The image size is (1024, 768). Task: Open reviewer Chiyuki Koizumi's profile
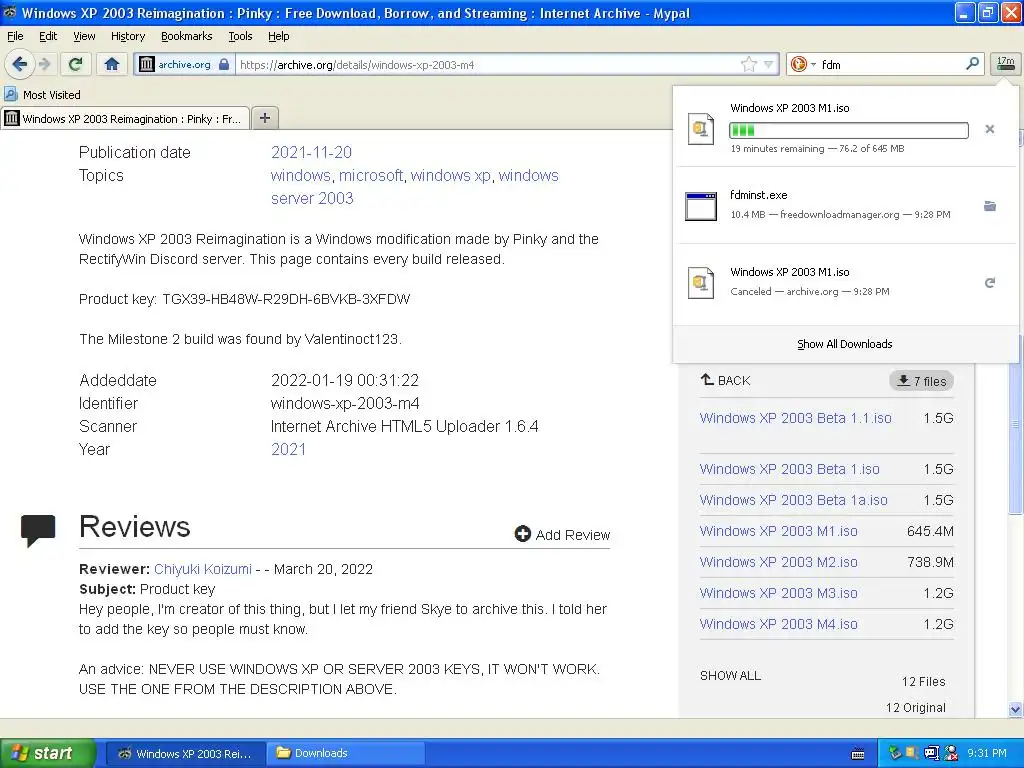(202, 569)
